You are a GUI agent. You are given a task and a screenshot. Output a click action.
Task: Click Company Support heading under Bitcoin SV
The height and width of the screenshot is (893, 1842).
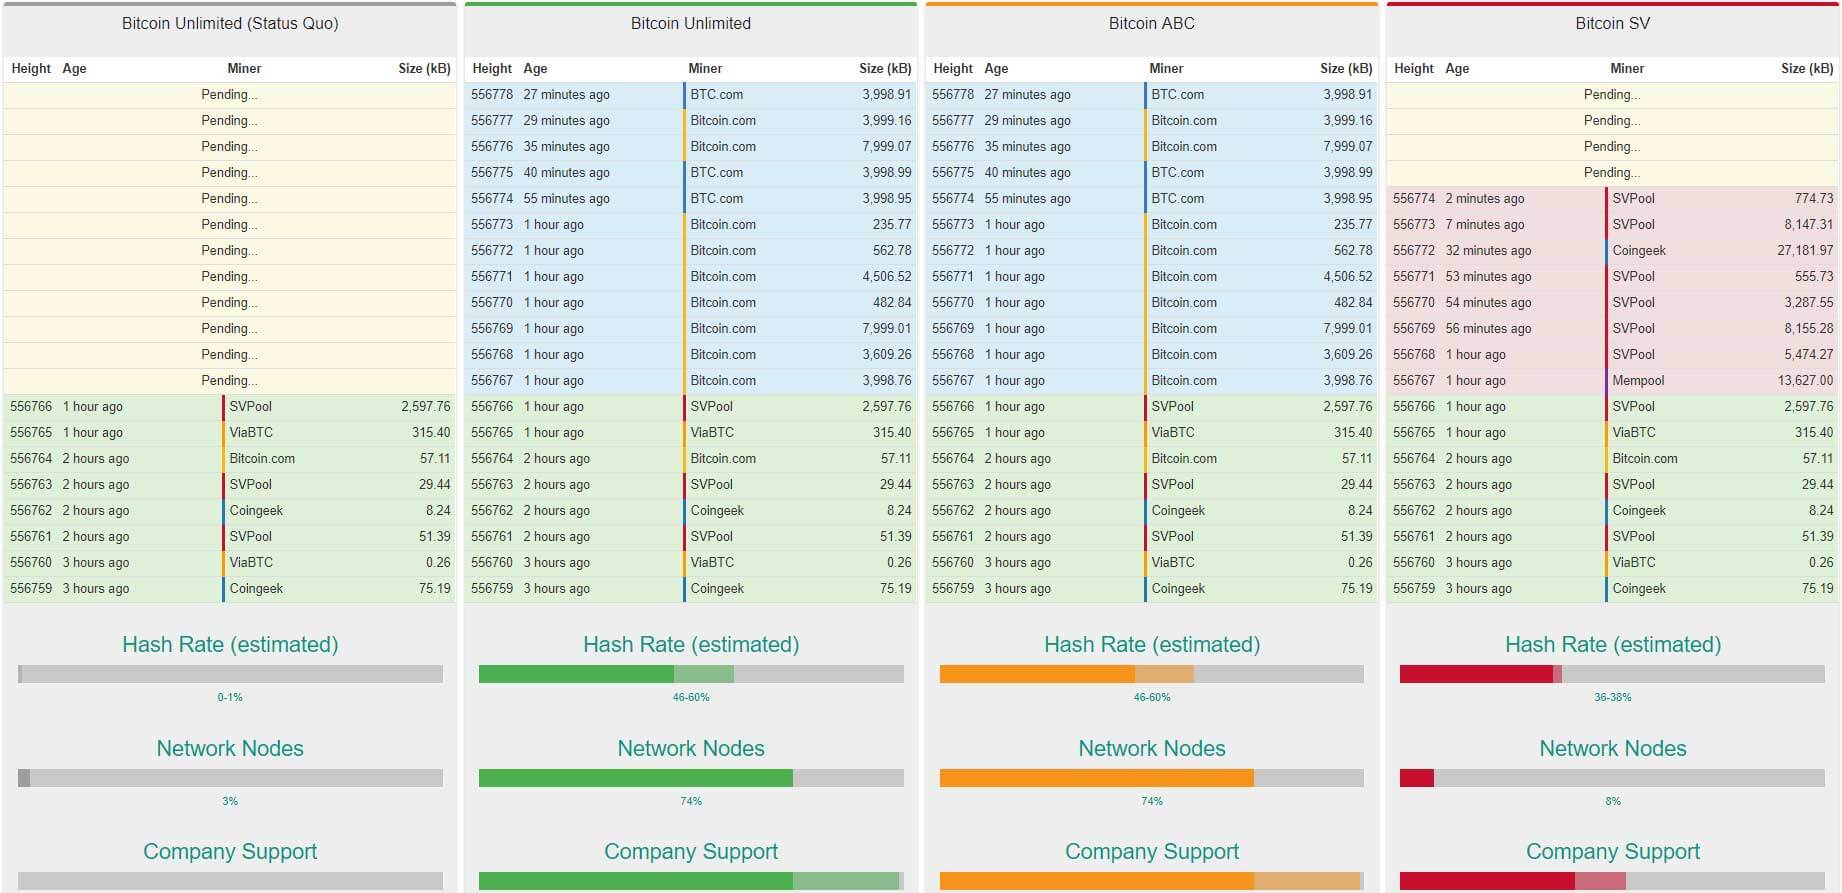1612,851
